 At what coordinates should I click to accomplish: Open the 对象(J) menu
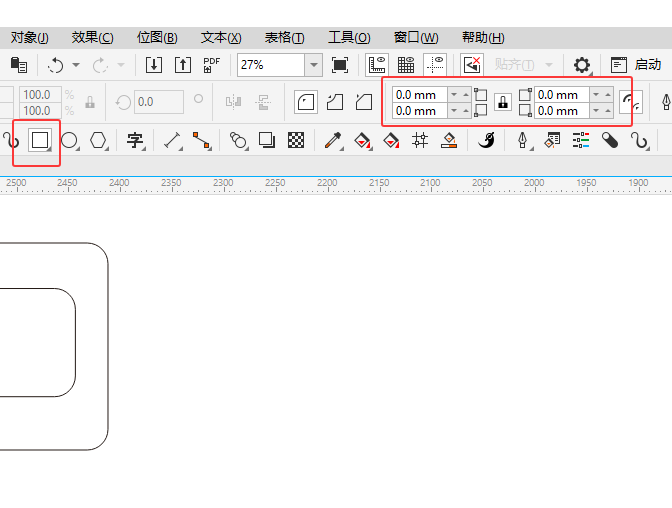click(x=30, y=38)
